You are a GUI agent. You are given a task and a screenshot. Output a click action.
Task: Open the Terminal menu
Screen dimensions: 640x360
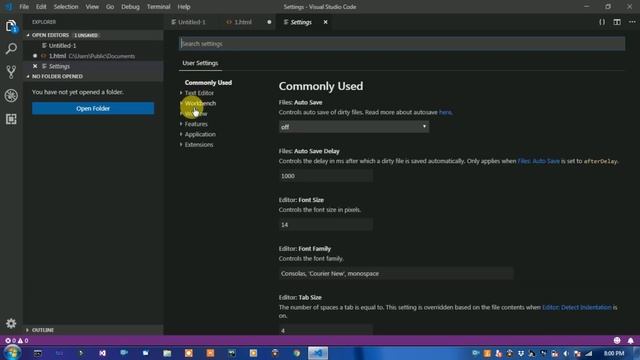158,7
